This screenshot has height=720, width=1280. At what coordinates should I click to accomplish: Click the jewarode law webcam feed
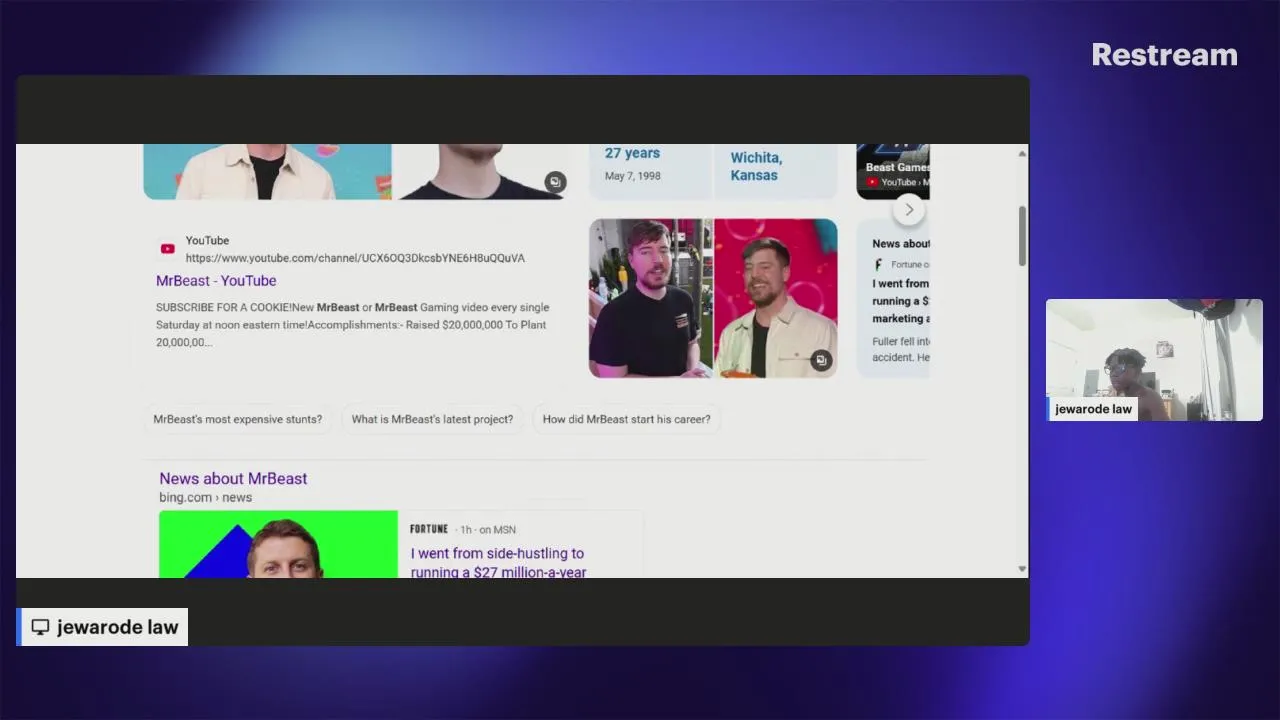[1154, 360]
